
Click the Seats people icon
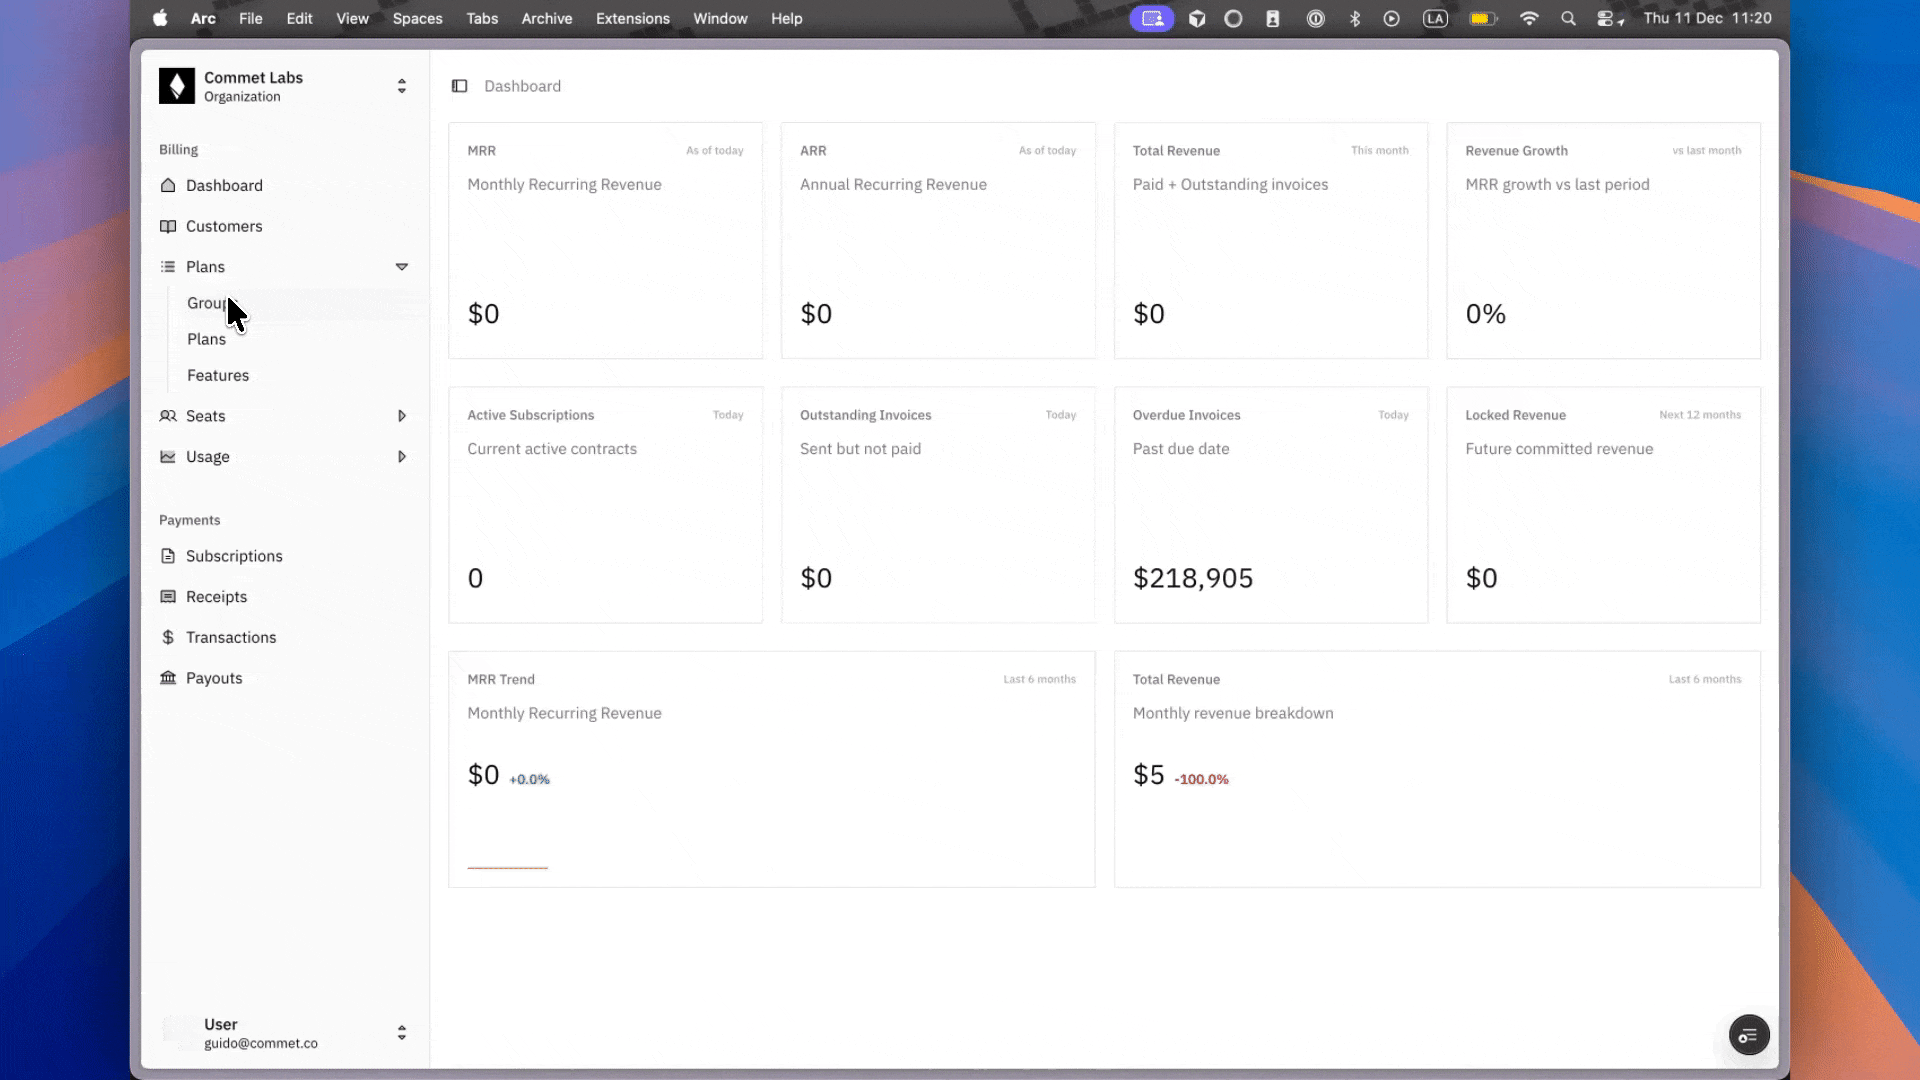point(168,416)
